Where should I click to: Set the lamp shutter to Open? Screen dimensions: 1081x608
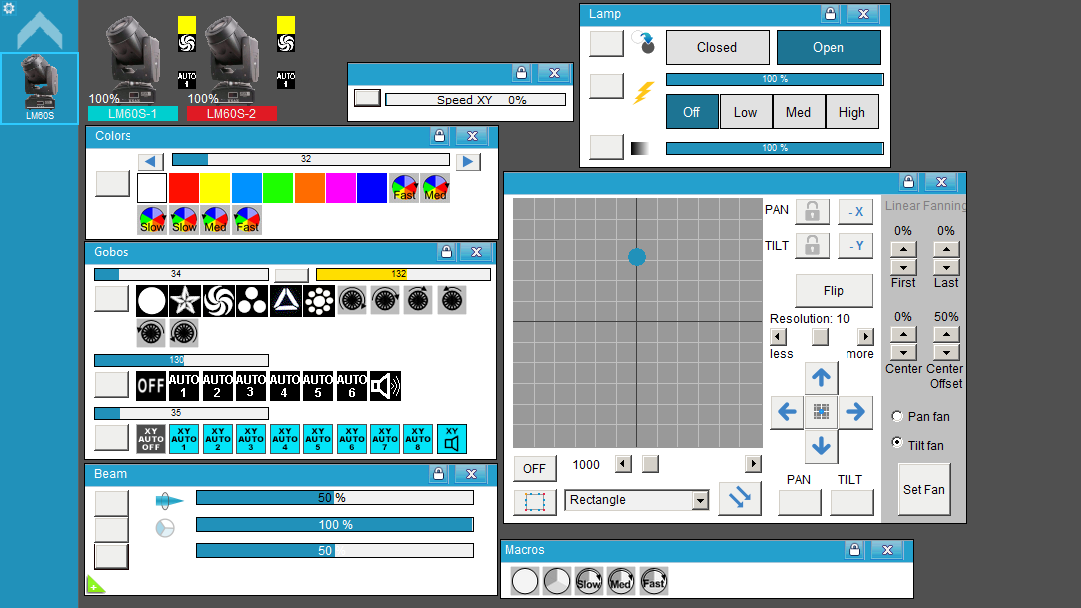pyautogui.click(x=828, y=48)
